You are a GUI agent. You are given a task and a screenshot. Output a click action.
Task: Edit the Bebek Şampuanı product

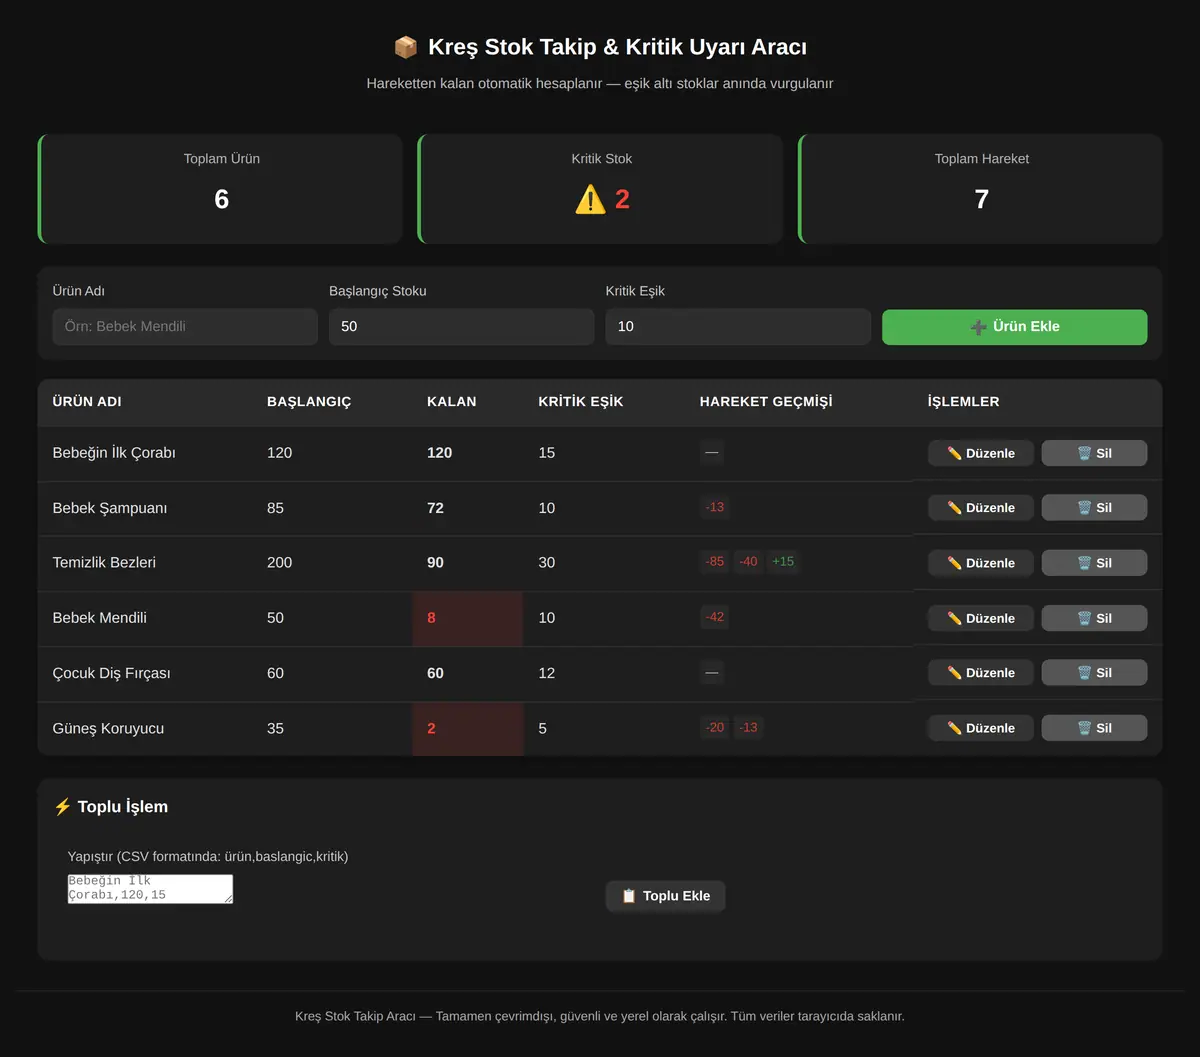coord(980,508)
